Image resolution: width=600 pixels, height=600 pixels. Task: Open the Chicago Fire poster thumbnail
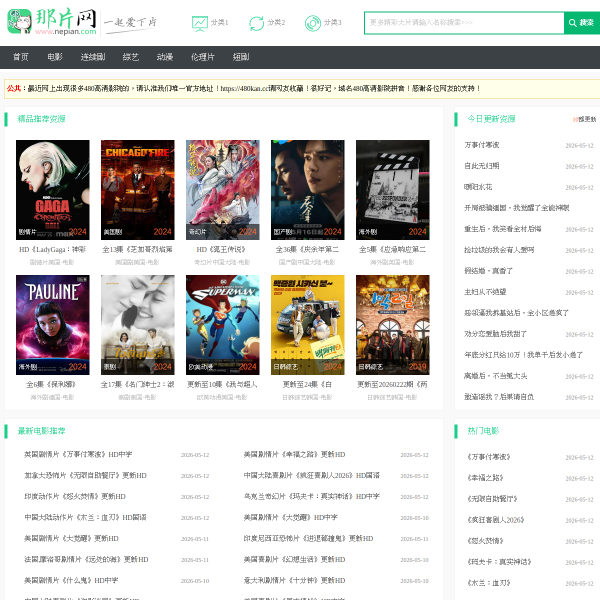[138, 190]
